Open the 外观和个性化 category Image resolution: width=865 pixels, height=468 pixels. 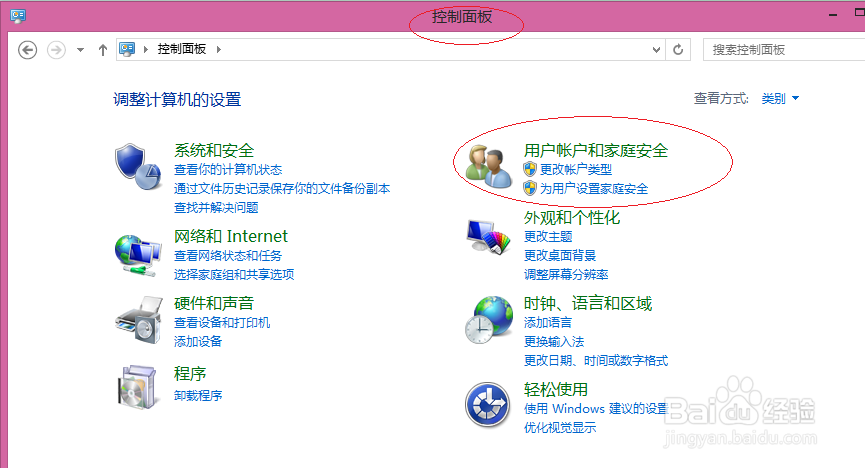572,217
